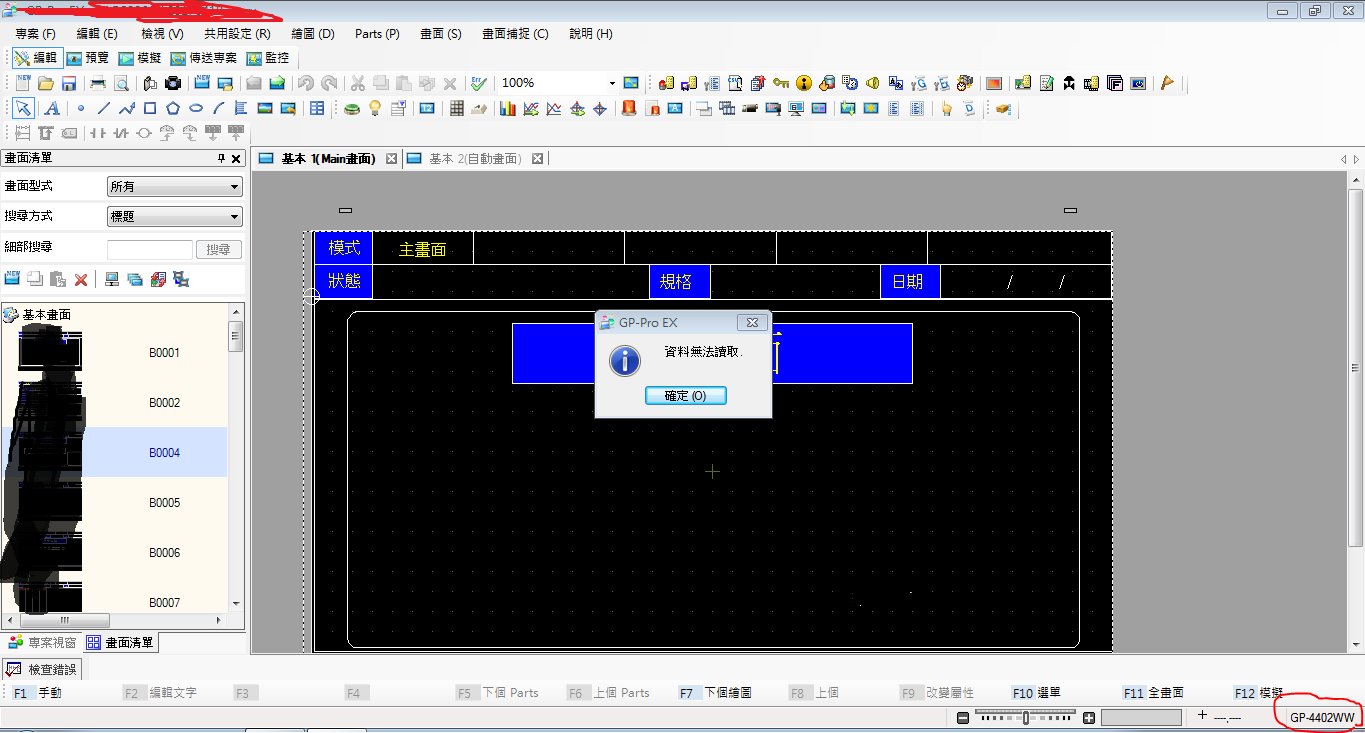
Task: Open the 搜尋方式 dropdown showing 標題
Action: [174, 216]
